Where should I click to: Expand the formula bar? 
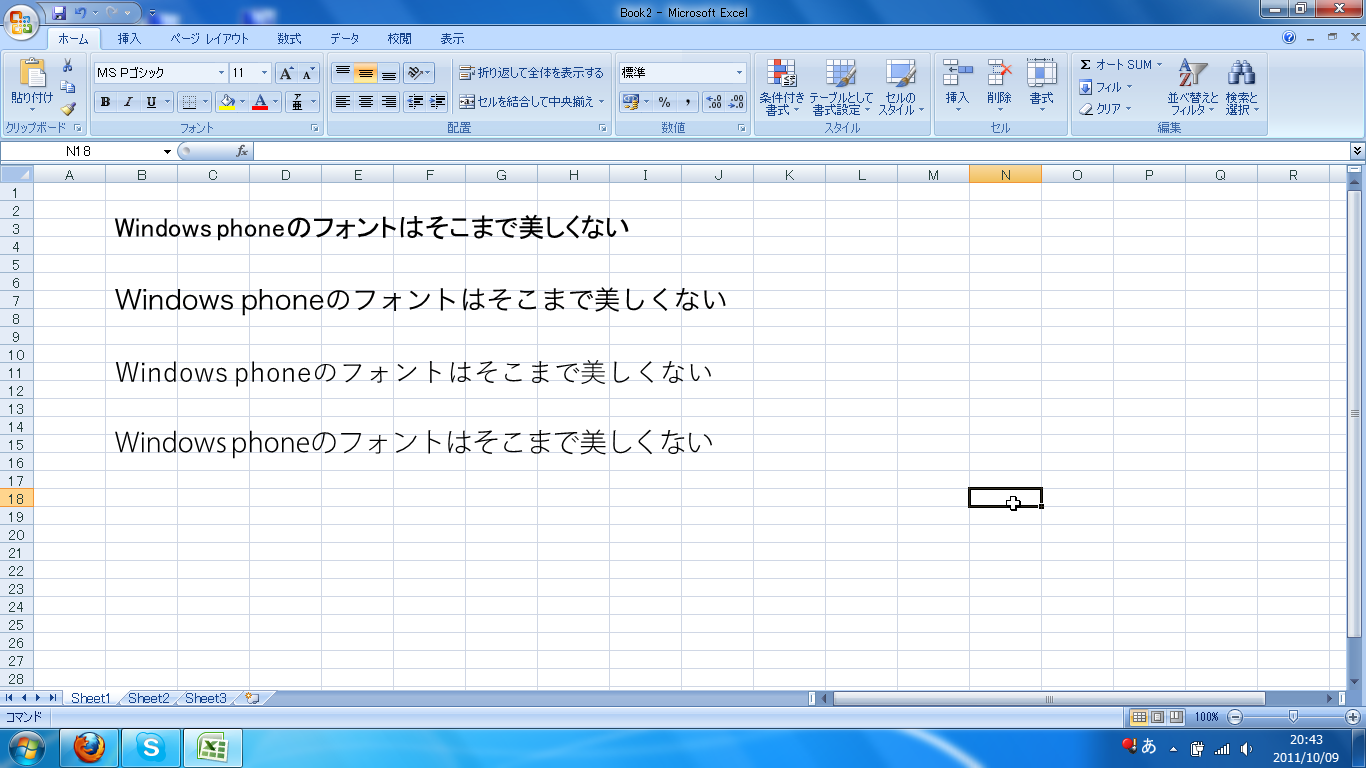[x=1357, y=151]
